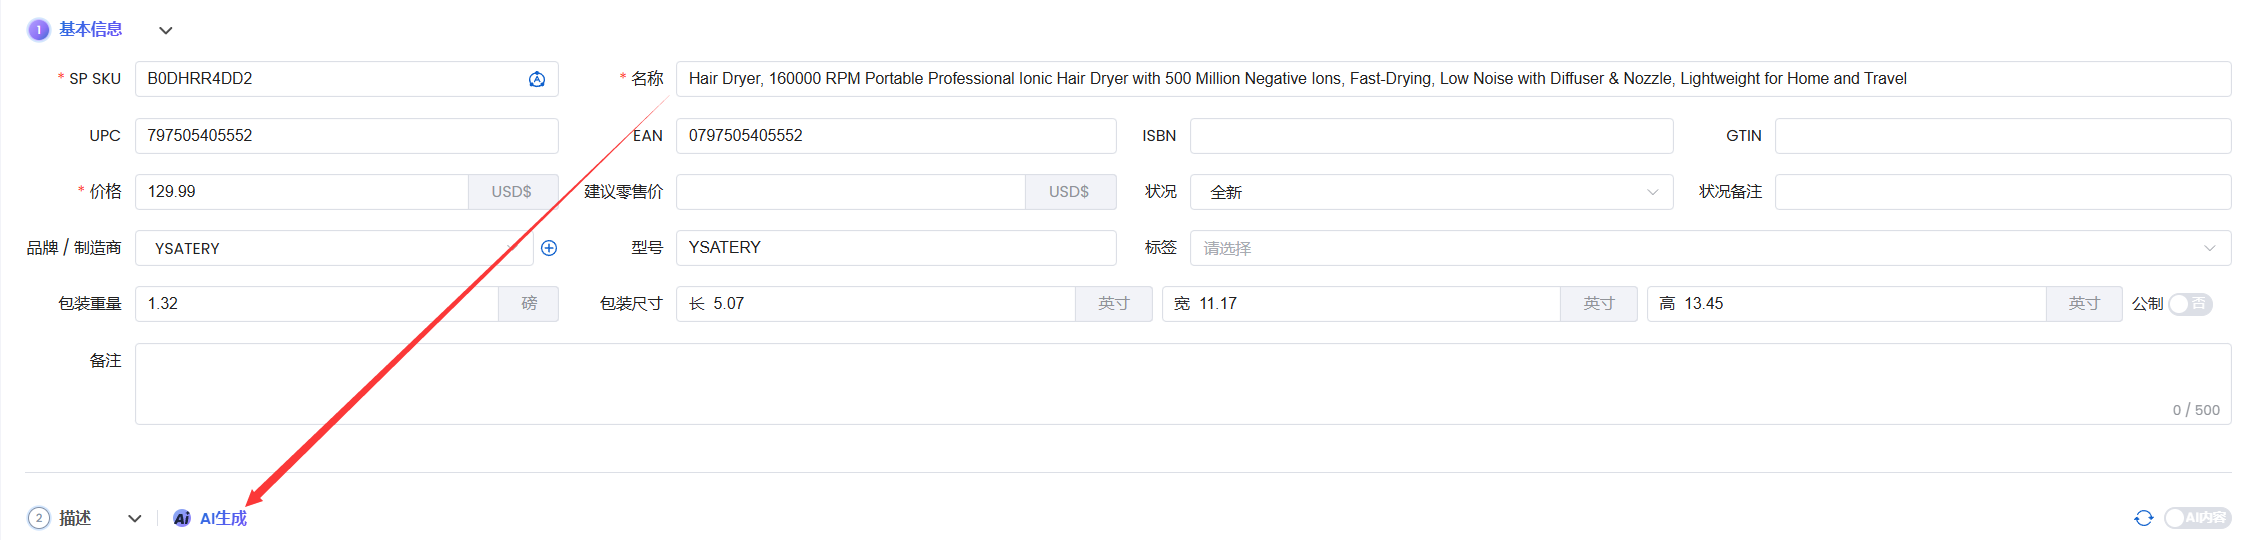Viewport: 2256px width, 540px height.
Task: Add new brand with plus icon
Action: pos(549,248)
